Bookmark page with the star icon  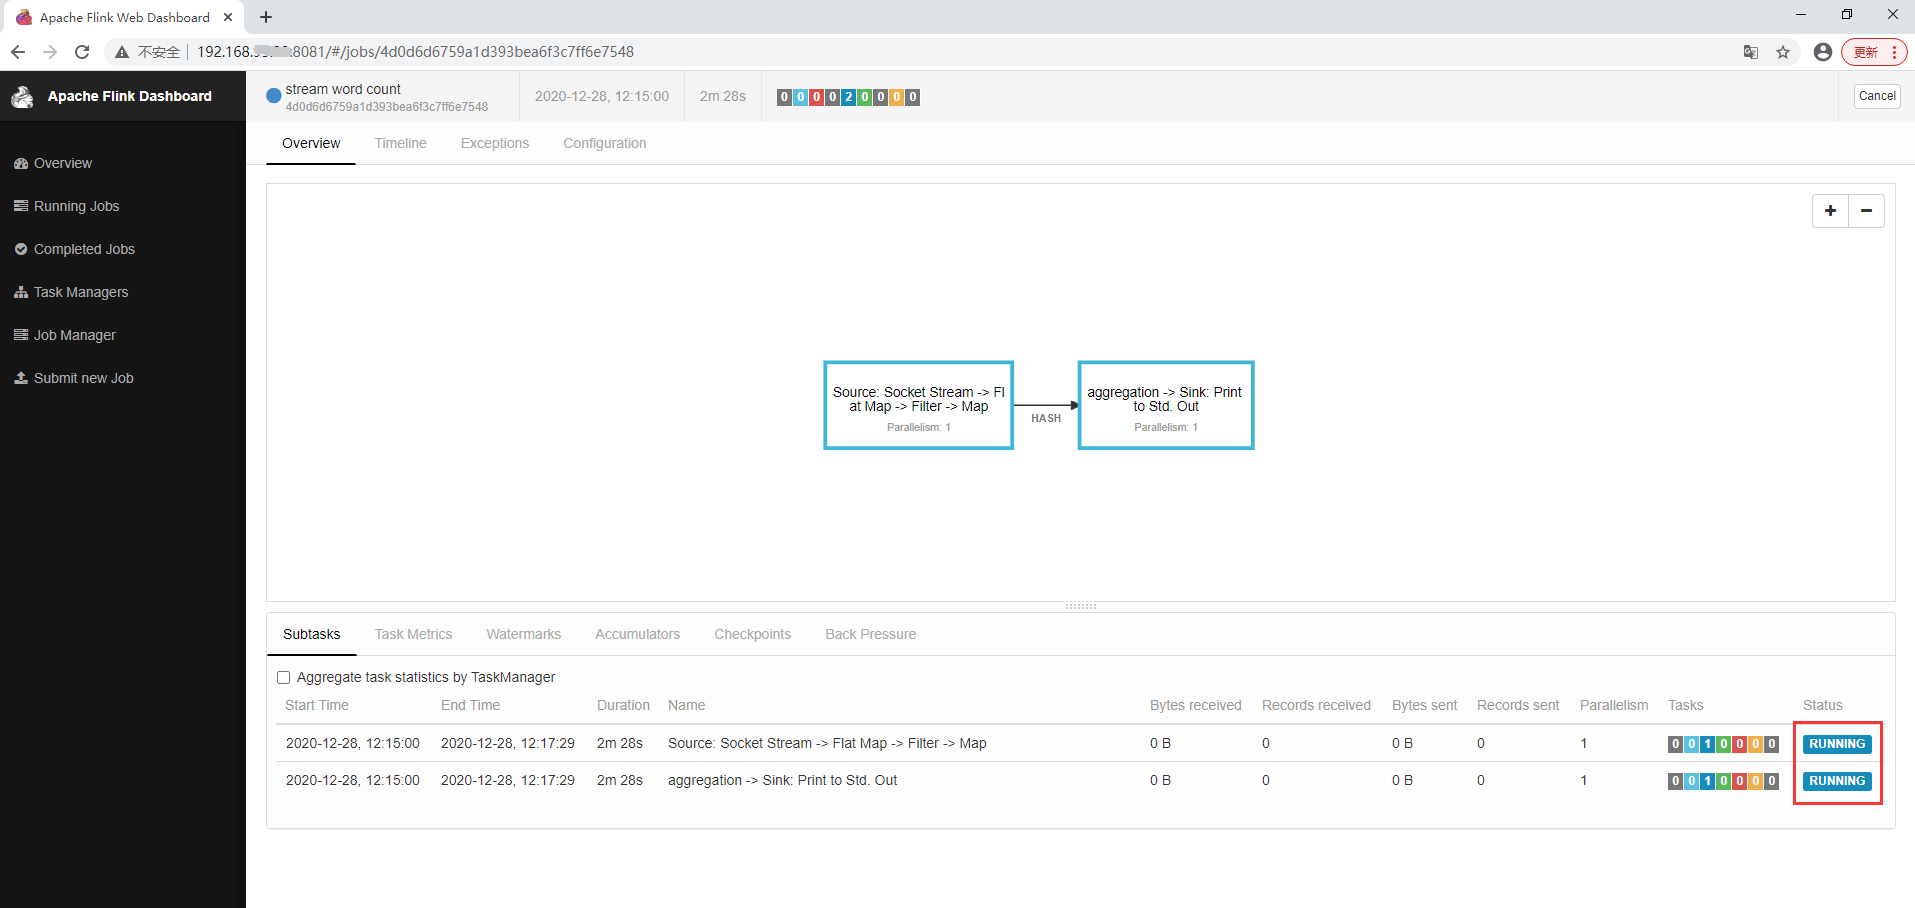point(1783,52)
